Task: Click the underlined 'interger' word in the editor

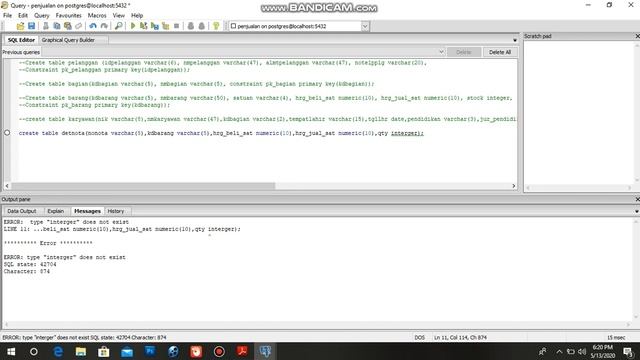Action: point(404,133)
